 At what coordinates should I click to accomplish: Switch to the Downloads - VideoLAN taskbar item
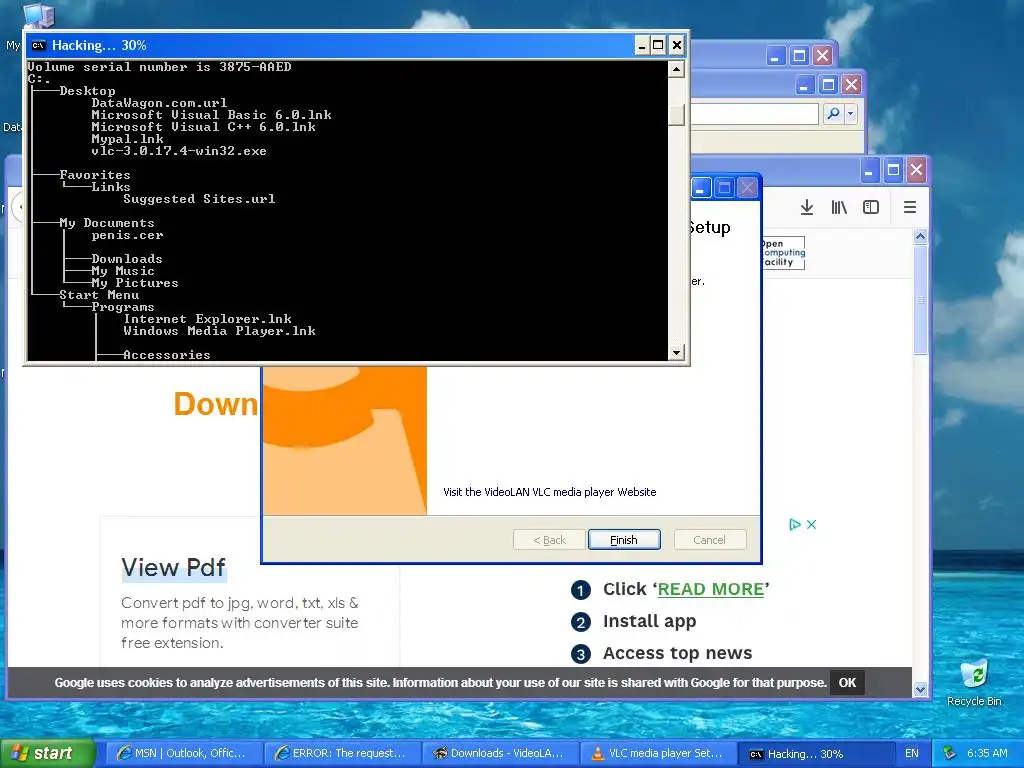[x=500, y=753]
